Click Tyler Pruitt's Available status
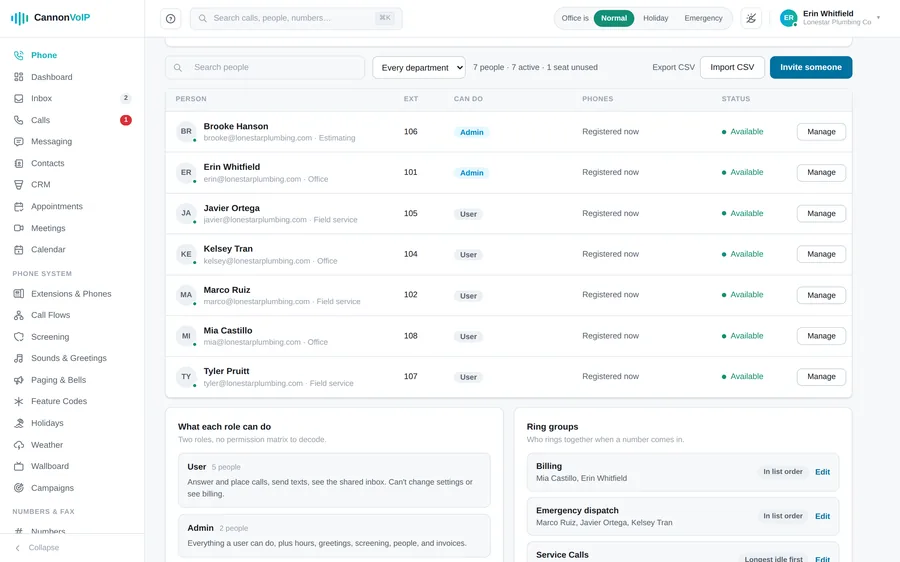900x562 pixels. point(743,377)
